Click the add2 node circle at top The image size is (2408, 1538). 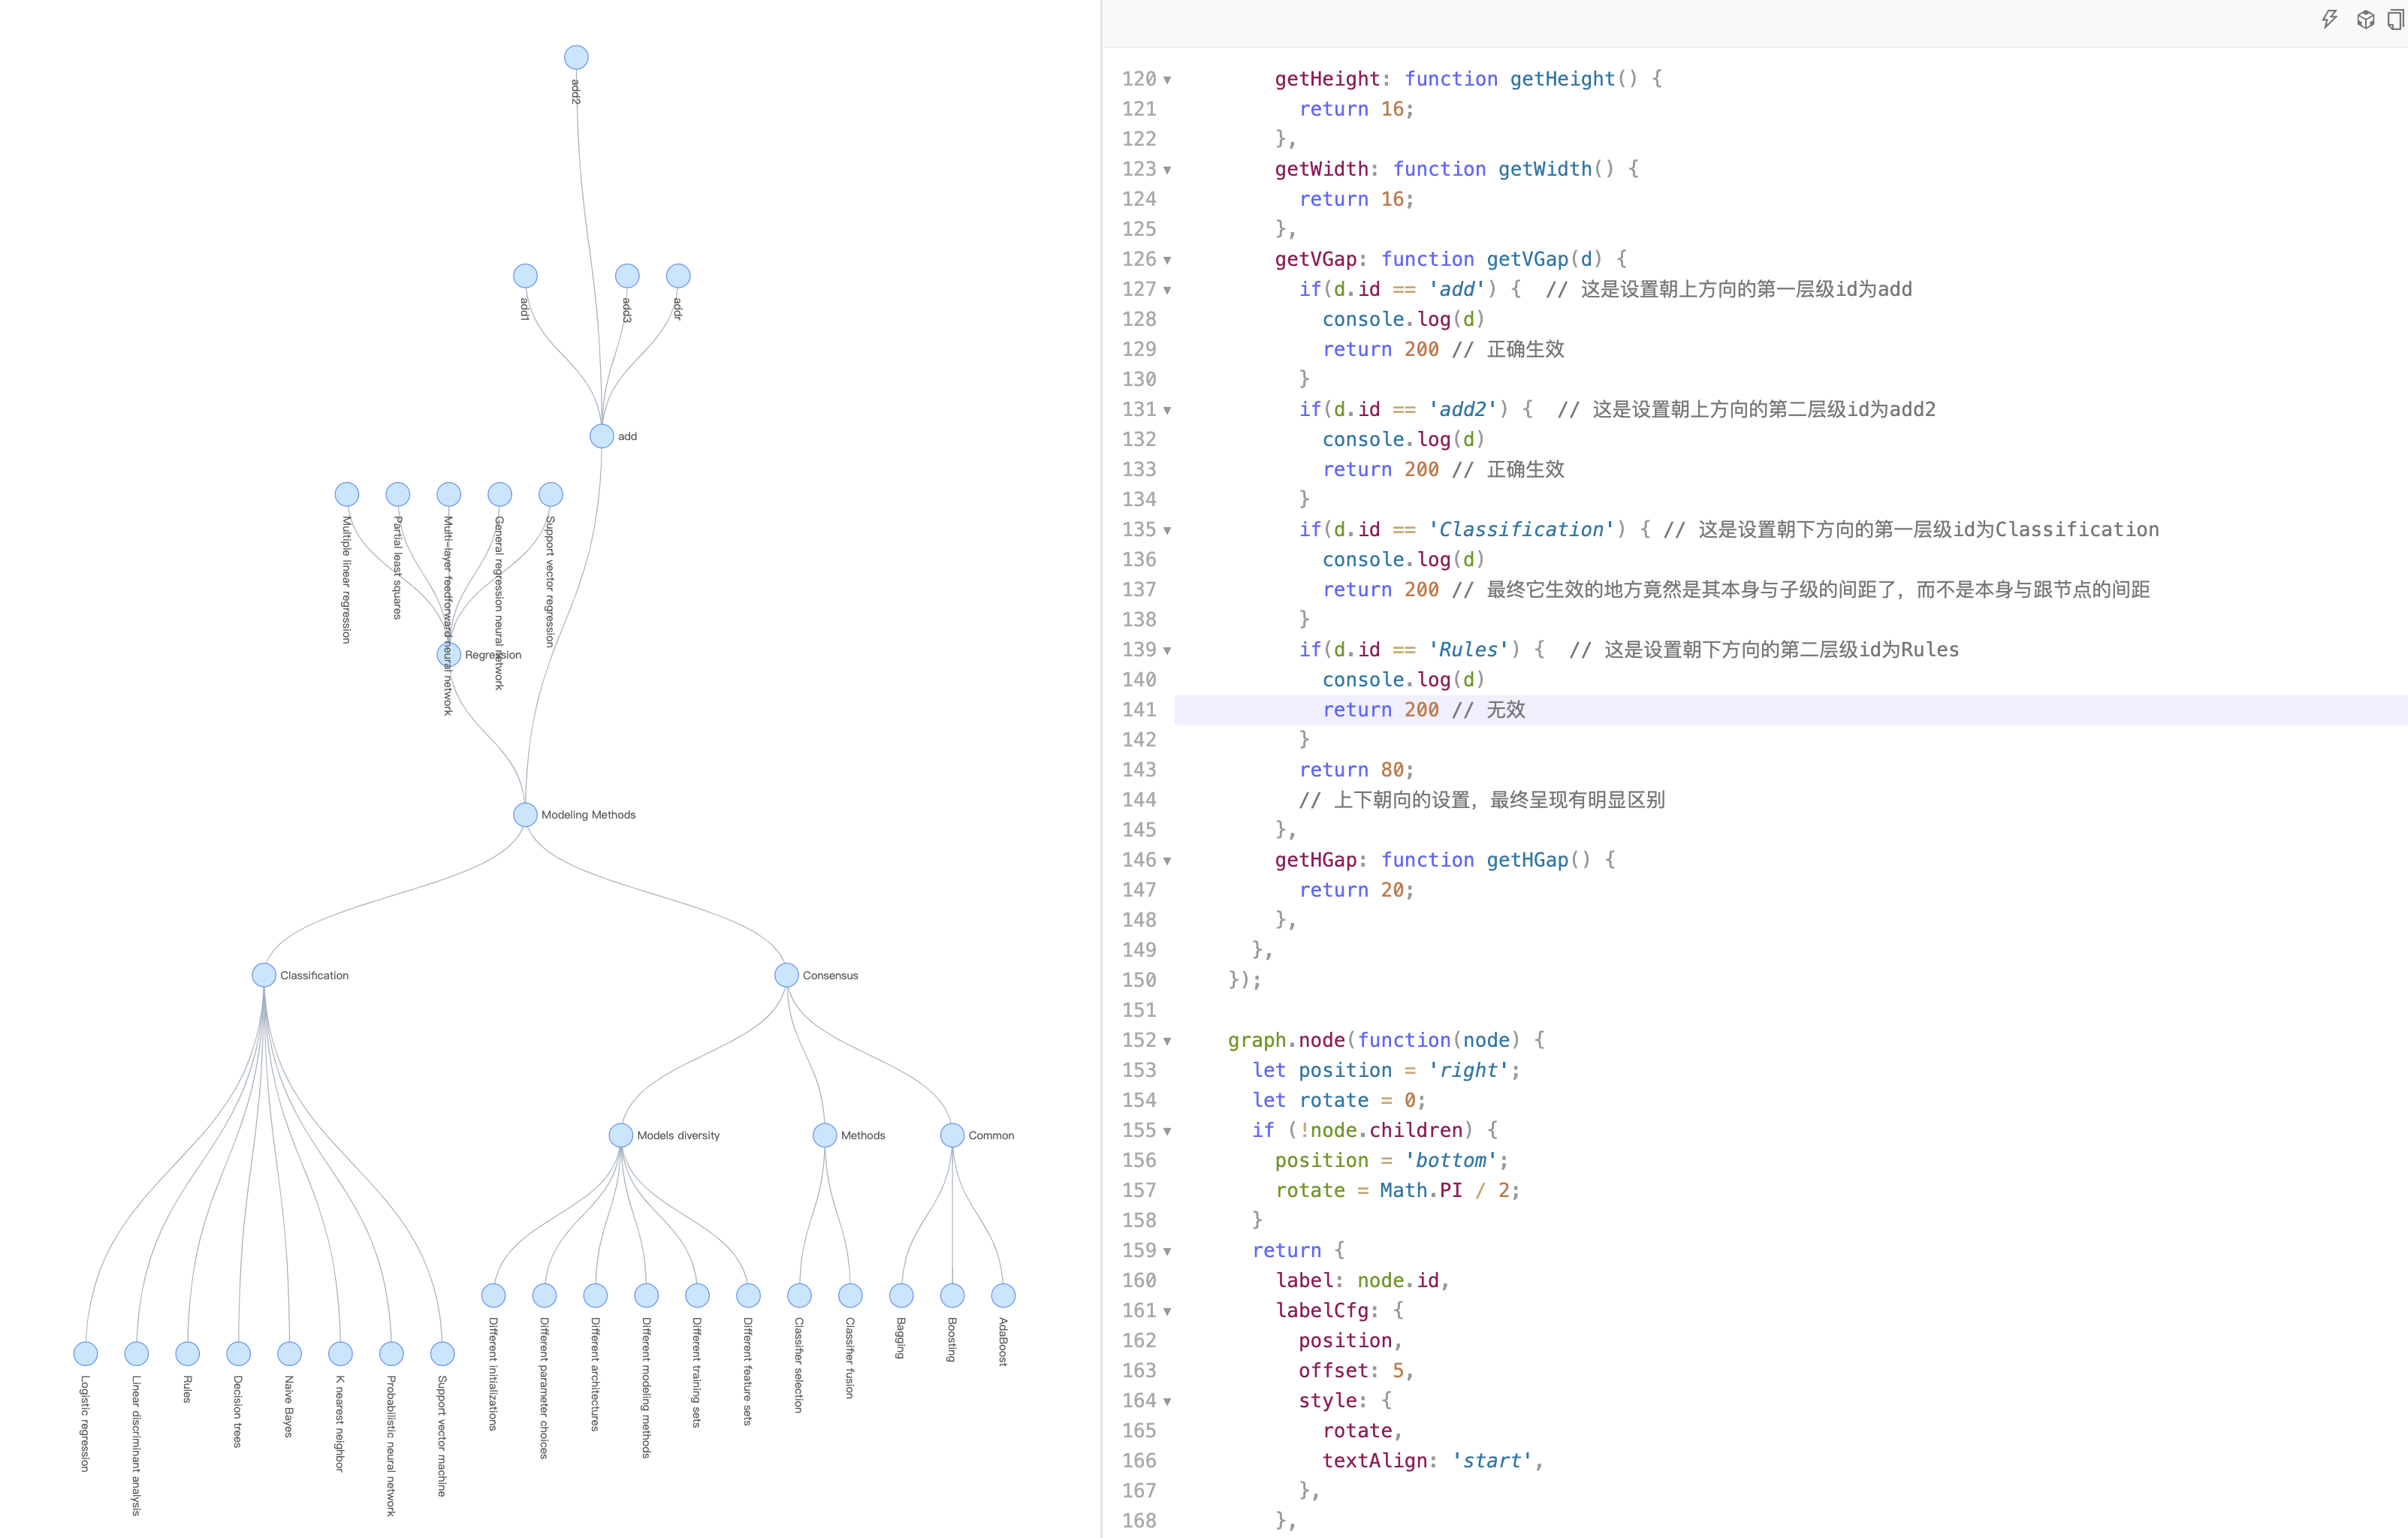pyautogui.click(x=576, y=57)
